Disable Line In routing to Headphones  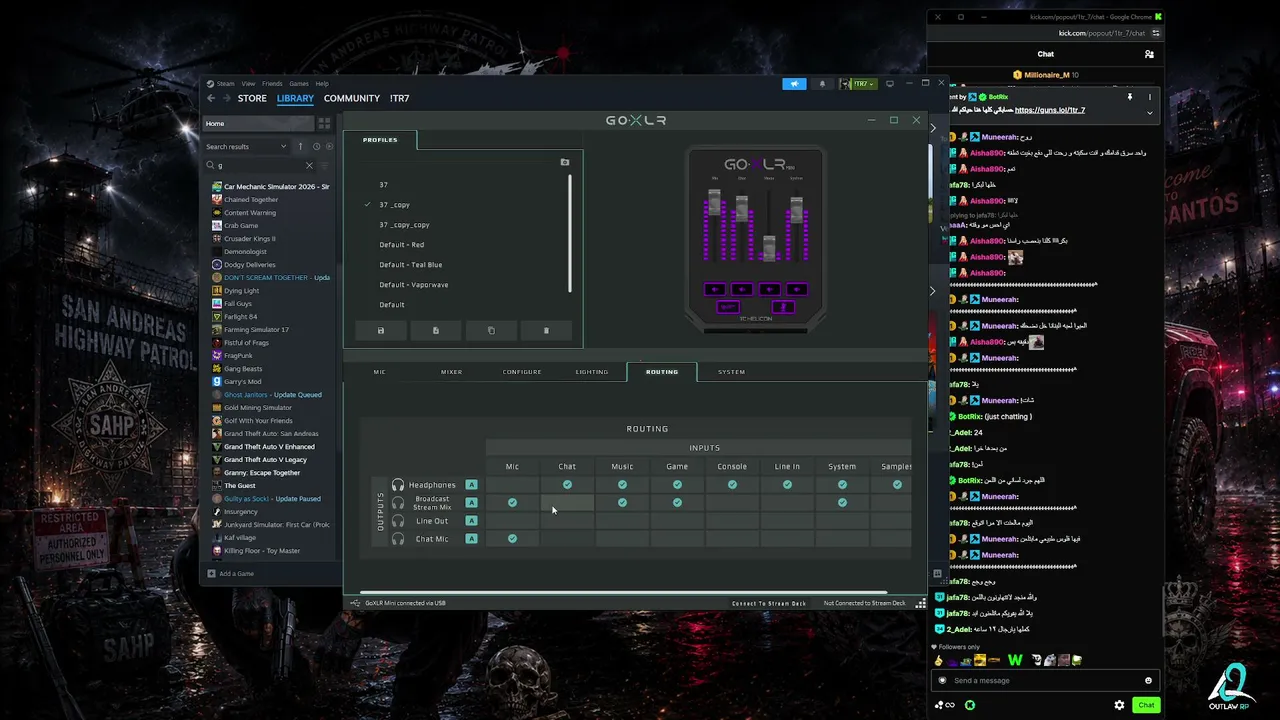point(787,485)
